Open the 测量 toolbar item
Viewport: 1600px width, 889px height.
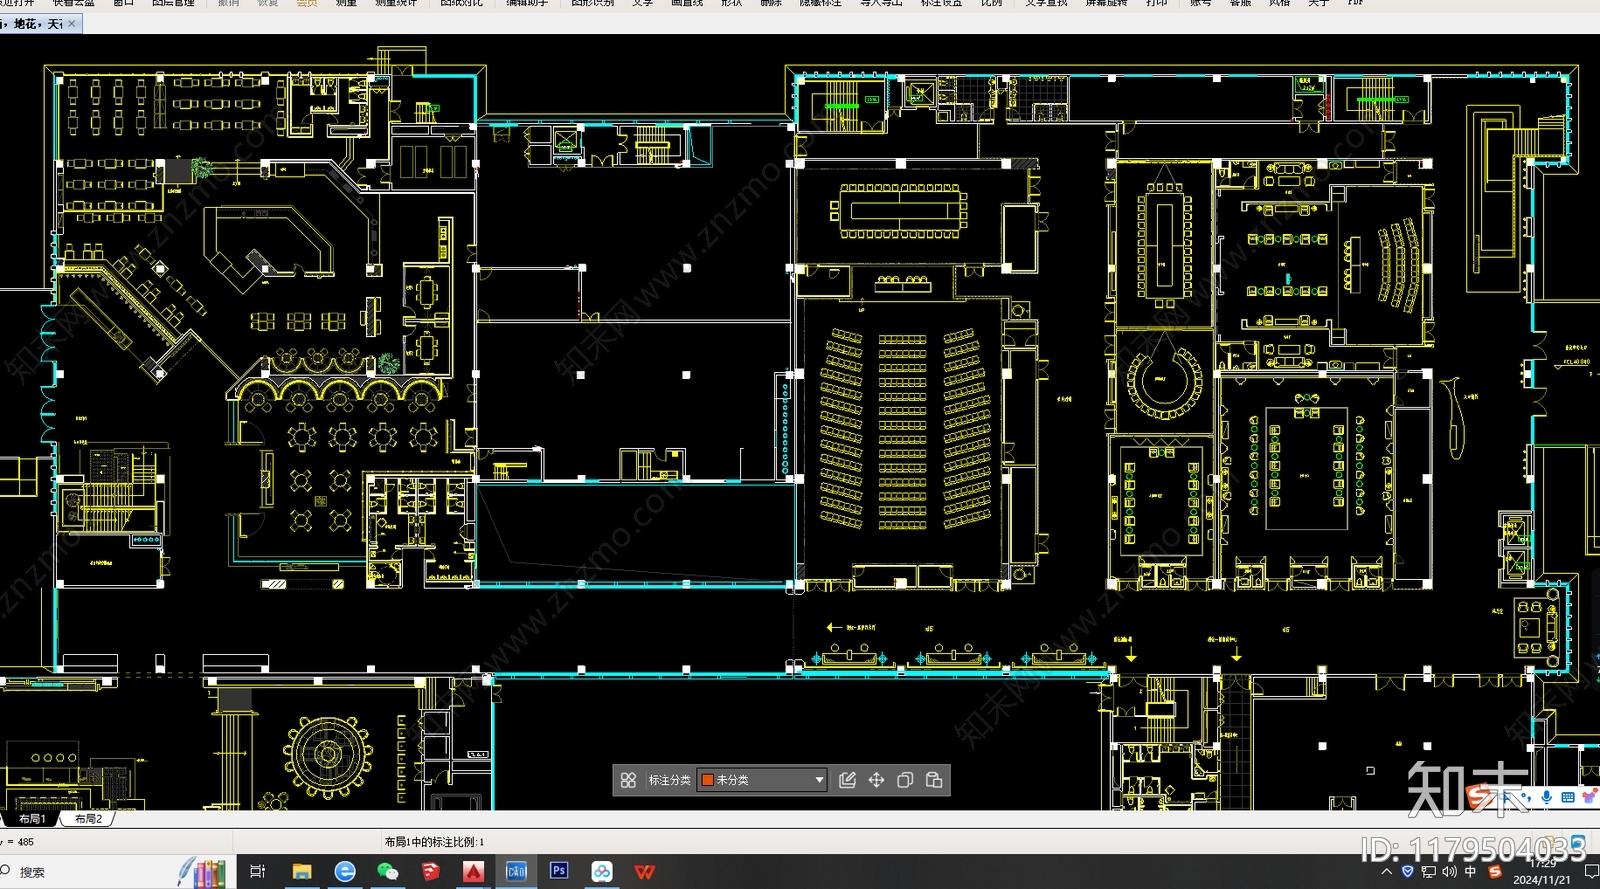[346, 3]
